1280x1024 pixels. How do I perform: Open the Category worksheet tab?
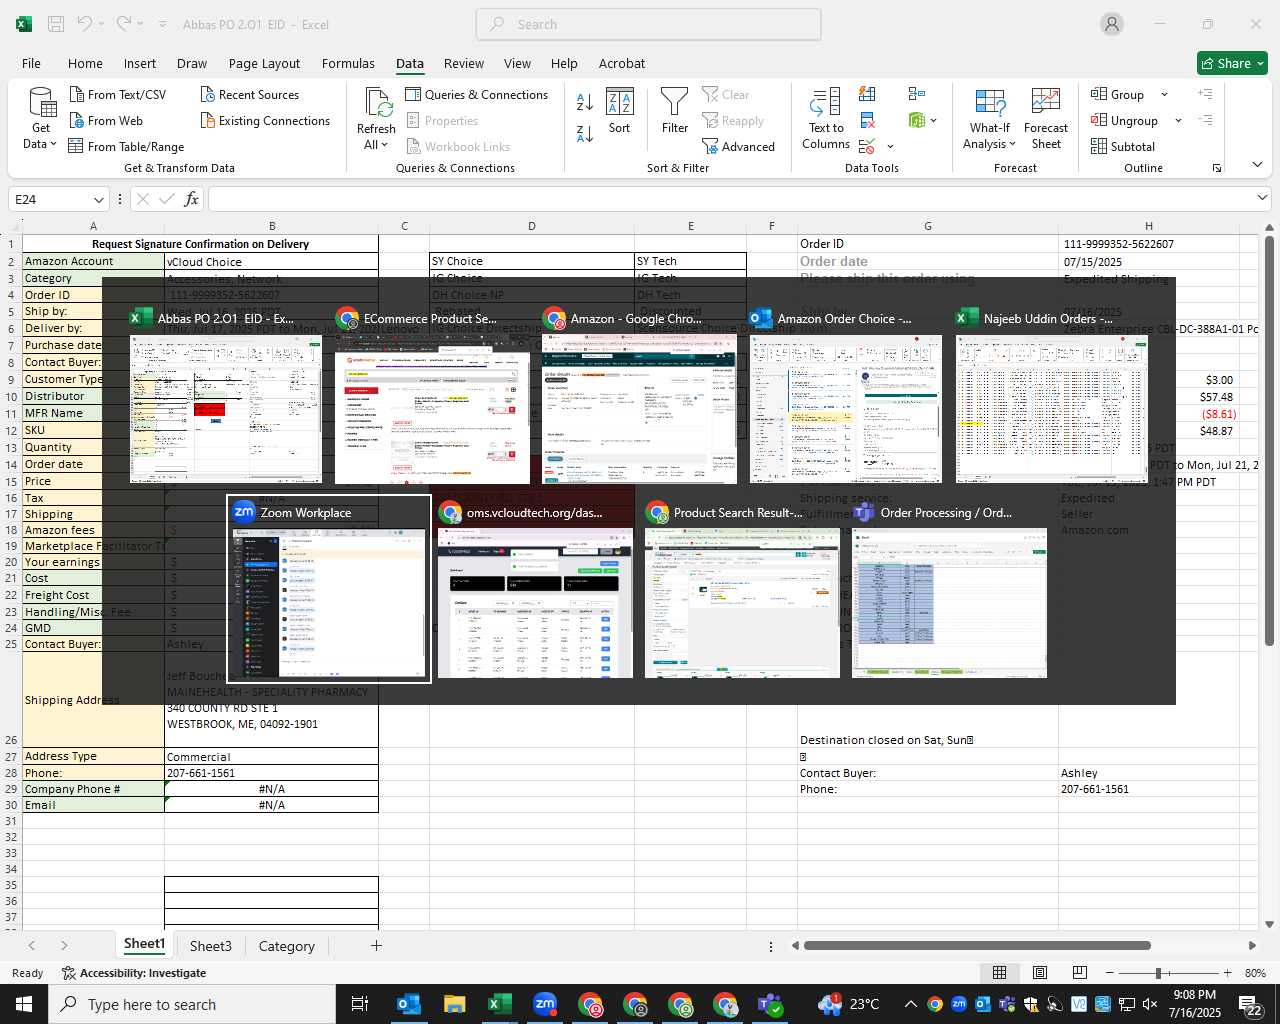[286, 945]
